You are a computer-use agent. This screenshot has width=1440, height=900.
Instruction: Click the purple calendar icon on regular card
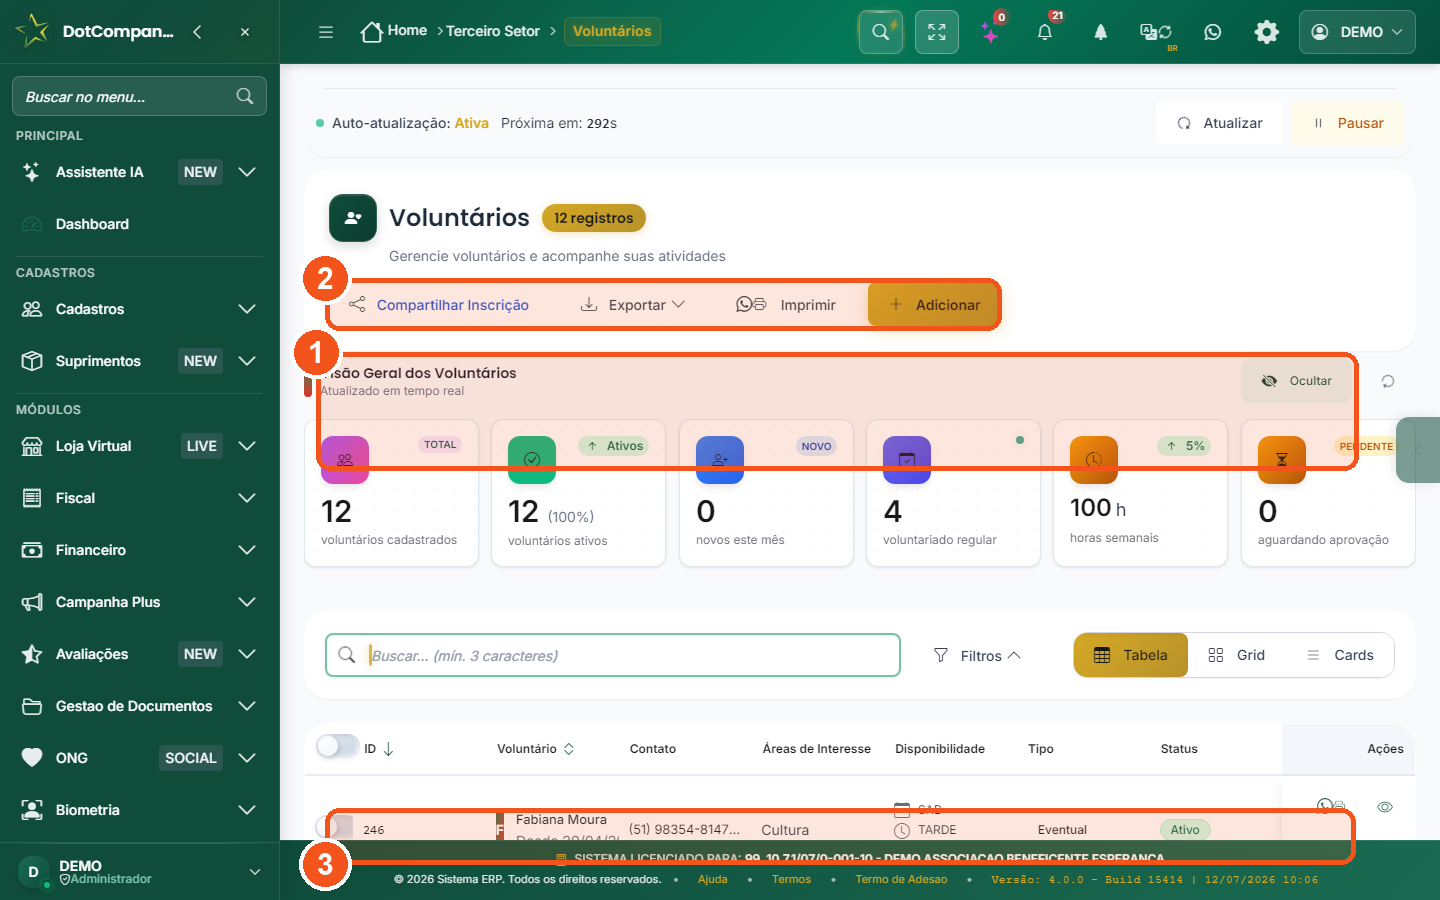point(907,460)
